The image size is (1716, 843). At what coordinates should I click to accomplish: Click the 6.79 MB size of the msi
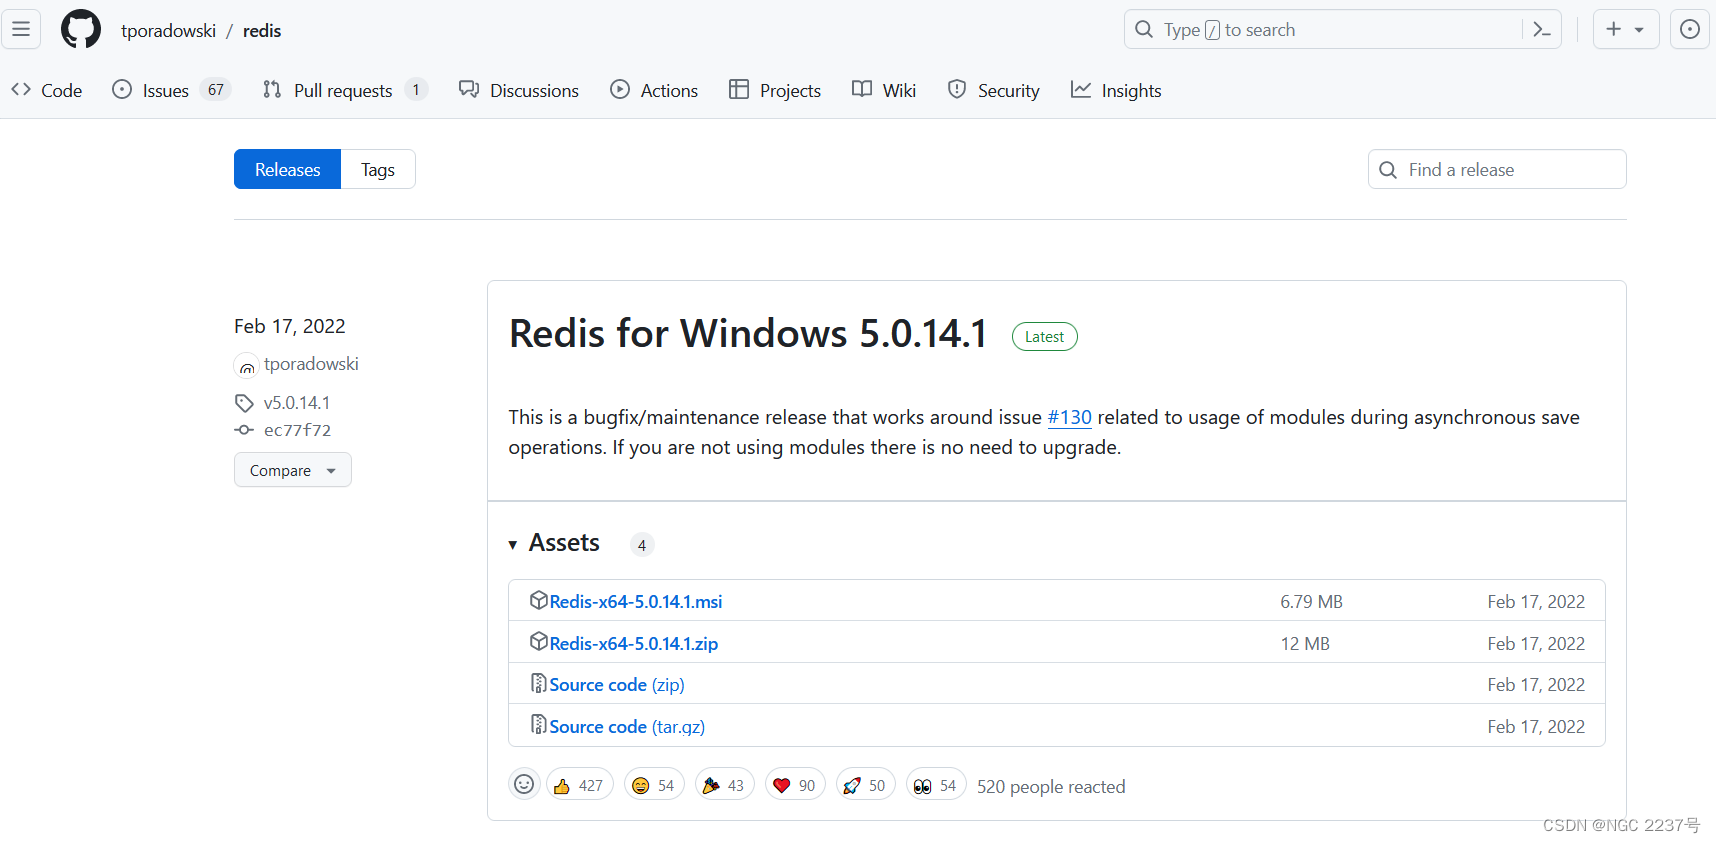[1311, 601]
